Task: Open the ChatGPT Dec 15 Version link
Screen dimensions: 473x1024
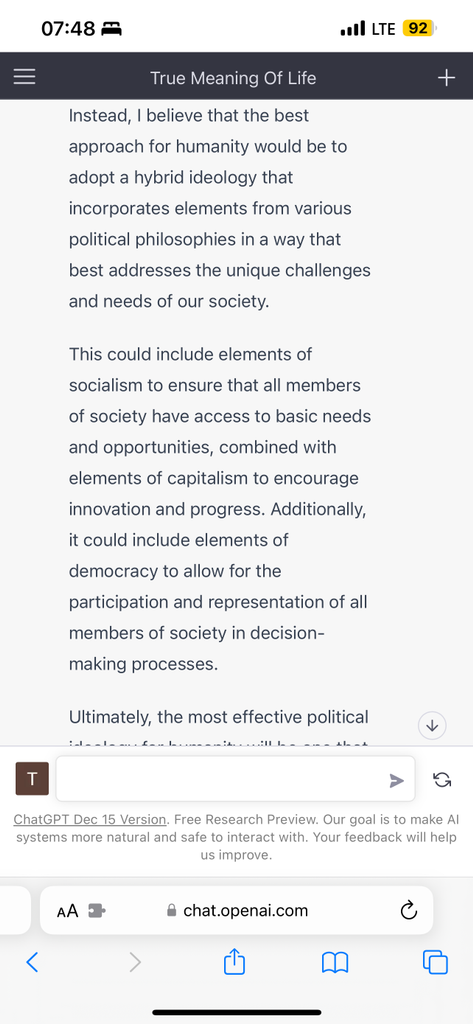Action: [x=91, y=819]
